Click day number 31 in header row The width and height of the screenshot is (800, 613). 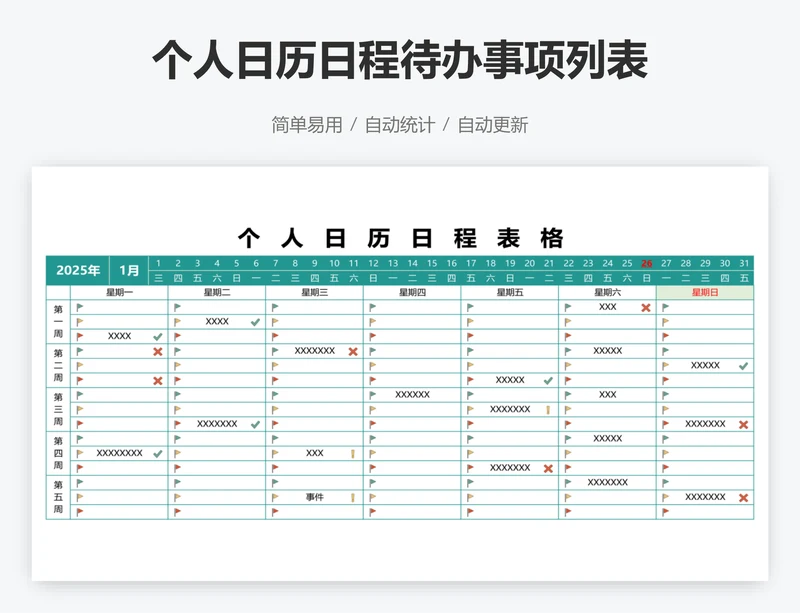(744, 263)
